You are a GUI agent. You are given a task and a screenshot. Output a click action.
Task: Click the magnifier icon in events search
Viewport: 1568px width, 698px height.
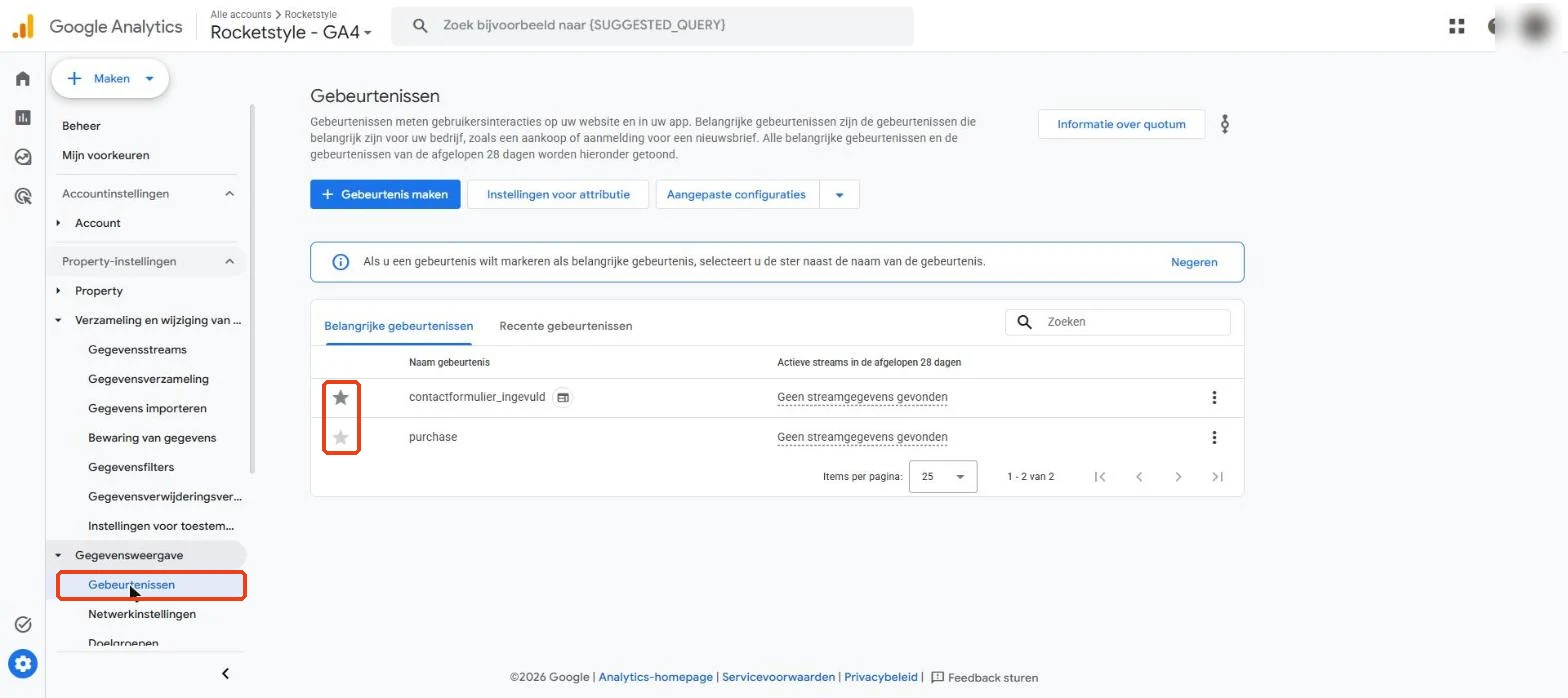tap(1024, 322)
